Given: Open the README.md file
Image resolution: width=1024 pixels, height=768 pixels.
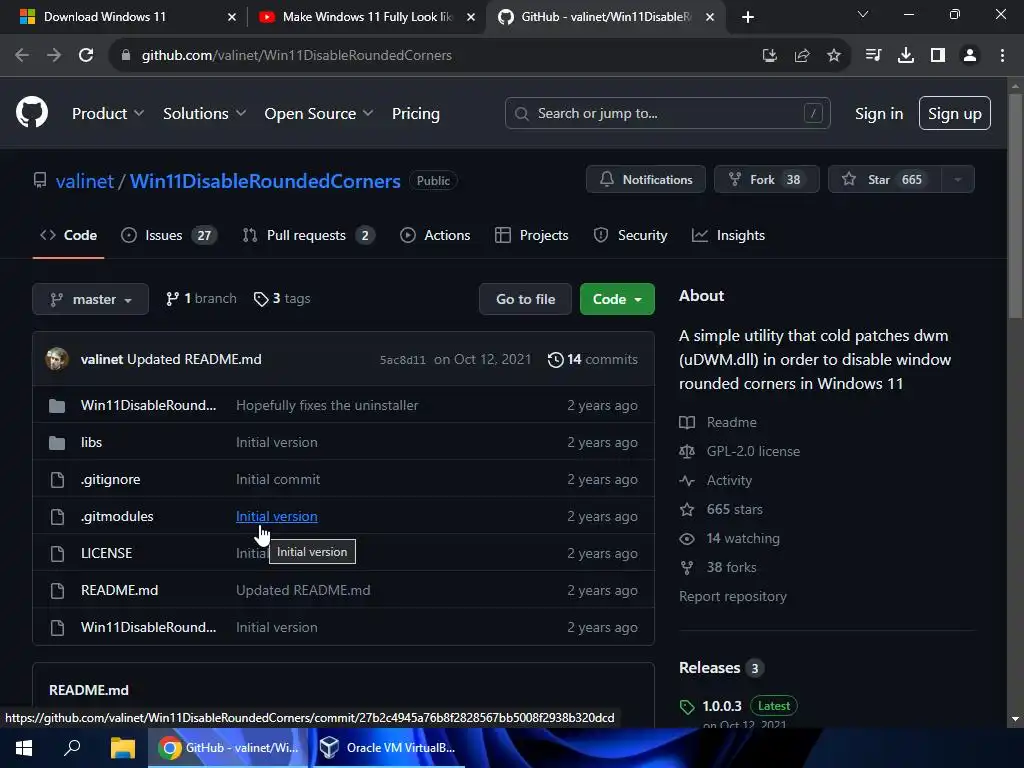Looking at the screenshot, I should pos(120,590).
